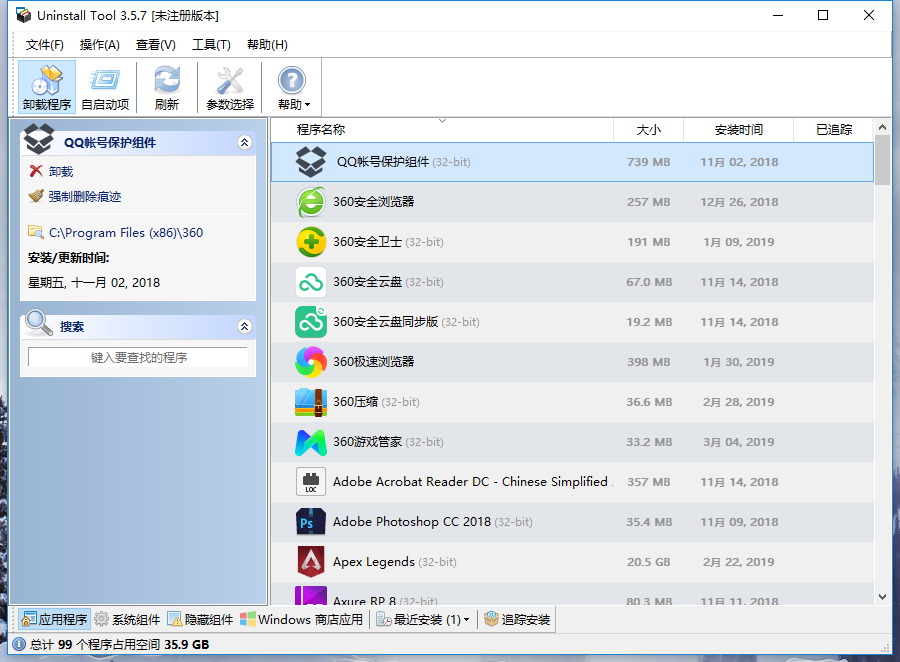Switch to the Windows 商店应用 tab
The height and width of the screenshot is (662, 900).
[x=302, y=620]
